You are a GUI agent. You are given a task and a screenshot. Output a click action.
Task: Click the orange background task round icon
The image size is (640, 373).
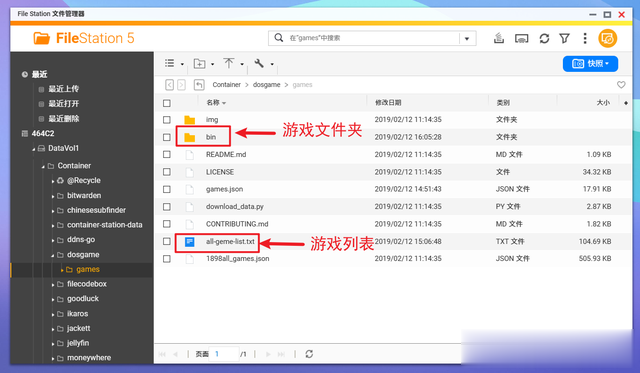pos(607,38)
